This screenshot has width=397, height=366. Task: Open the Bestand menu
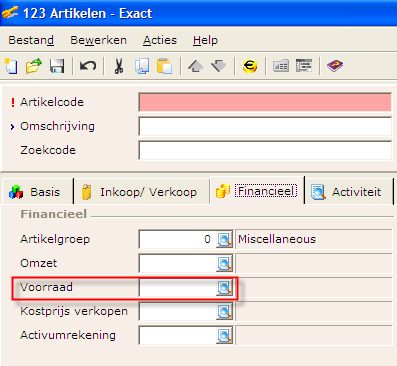(x=31, y=40)
